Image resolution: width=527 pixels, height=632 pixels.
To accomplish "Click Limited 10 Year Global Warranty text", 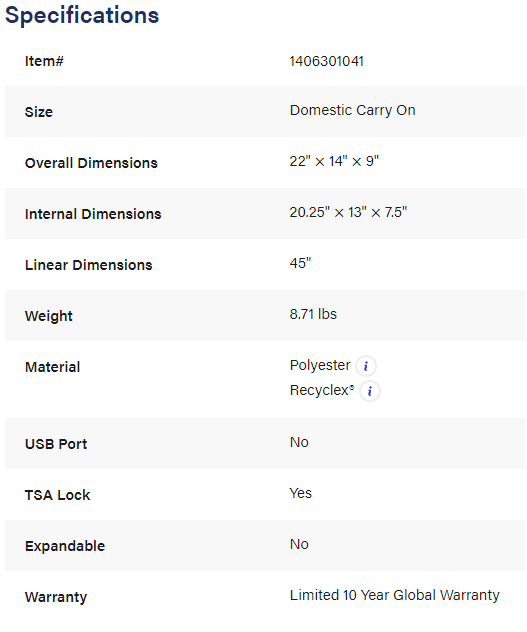I will coord(394,595).
